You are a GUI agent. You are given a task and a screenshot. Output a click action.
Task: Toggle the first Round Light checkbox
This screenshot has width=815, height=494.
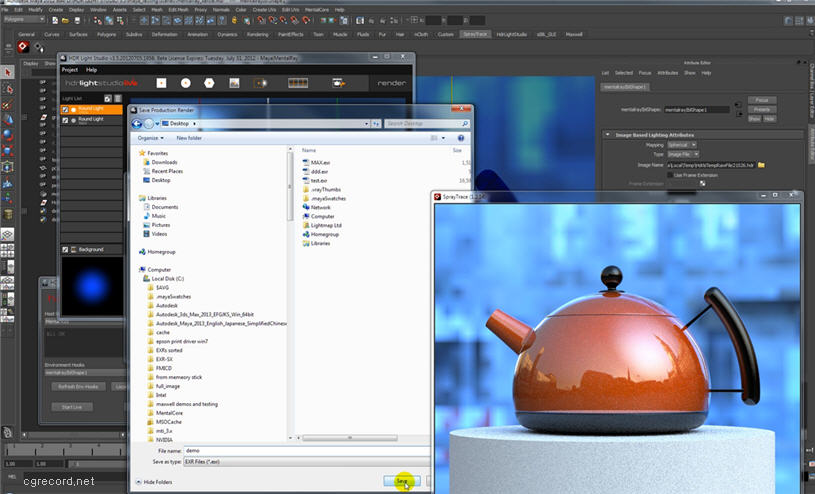coord(66,108)
